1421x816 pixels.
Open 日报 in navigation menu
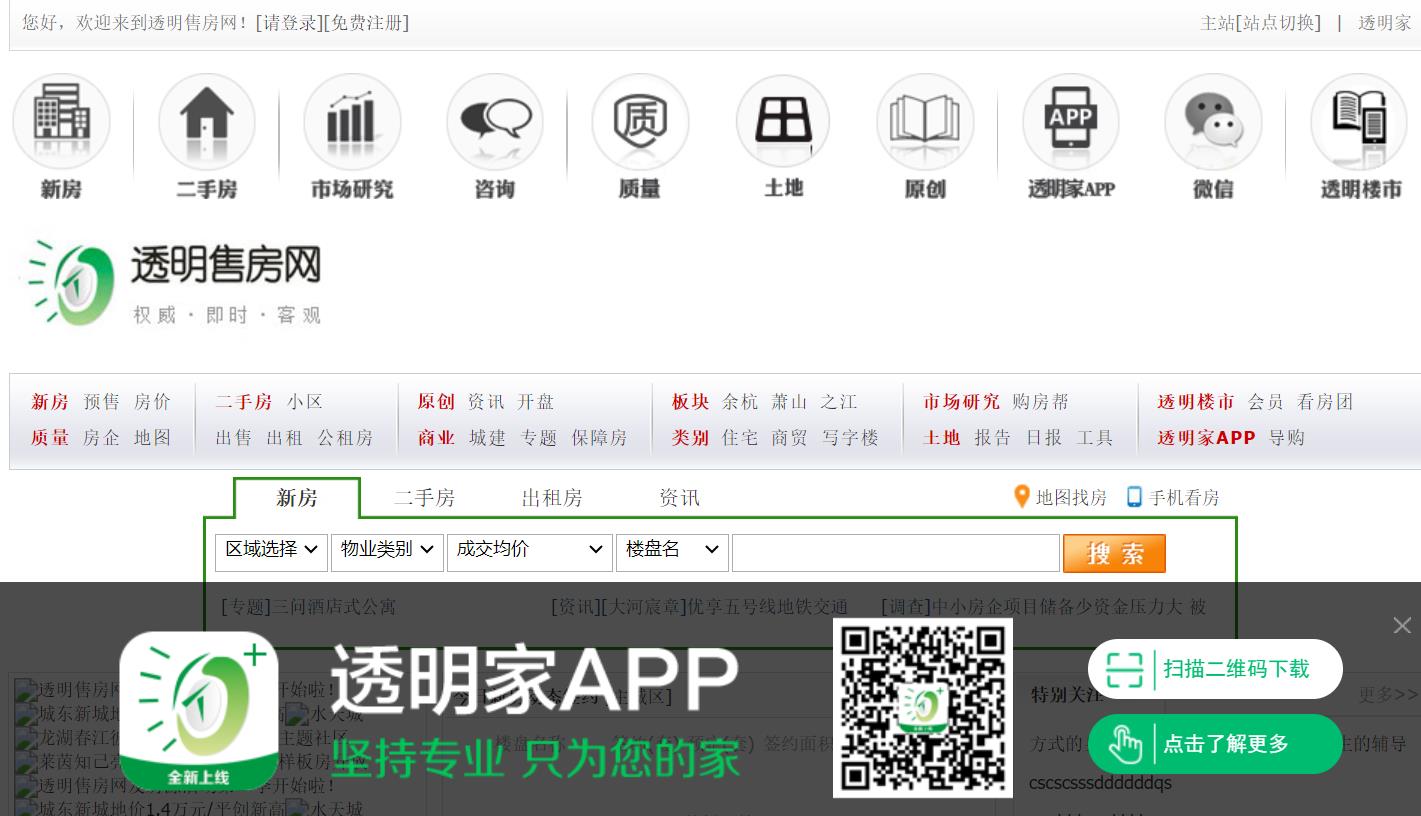click(1044, 438)
